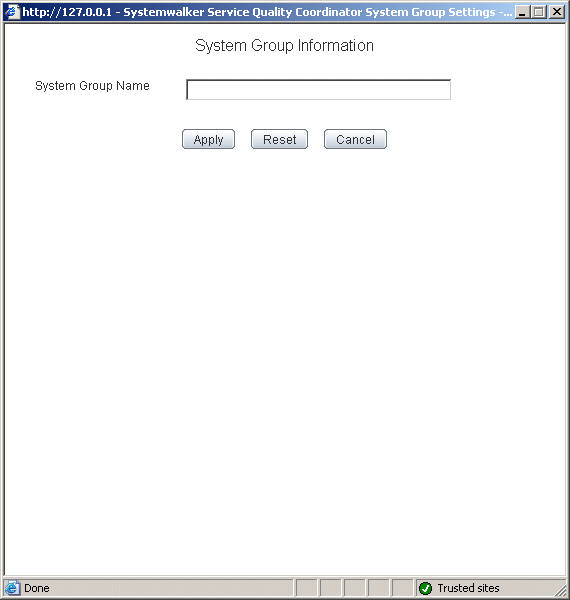Maximize the System Group Settings window
Viewport: 570px width, 600px height.
[x=539, y=12]
